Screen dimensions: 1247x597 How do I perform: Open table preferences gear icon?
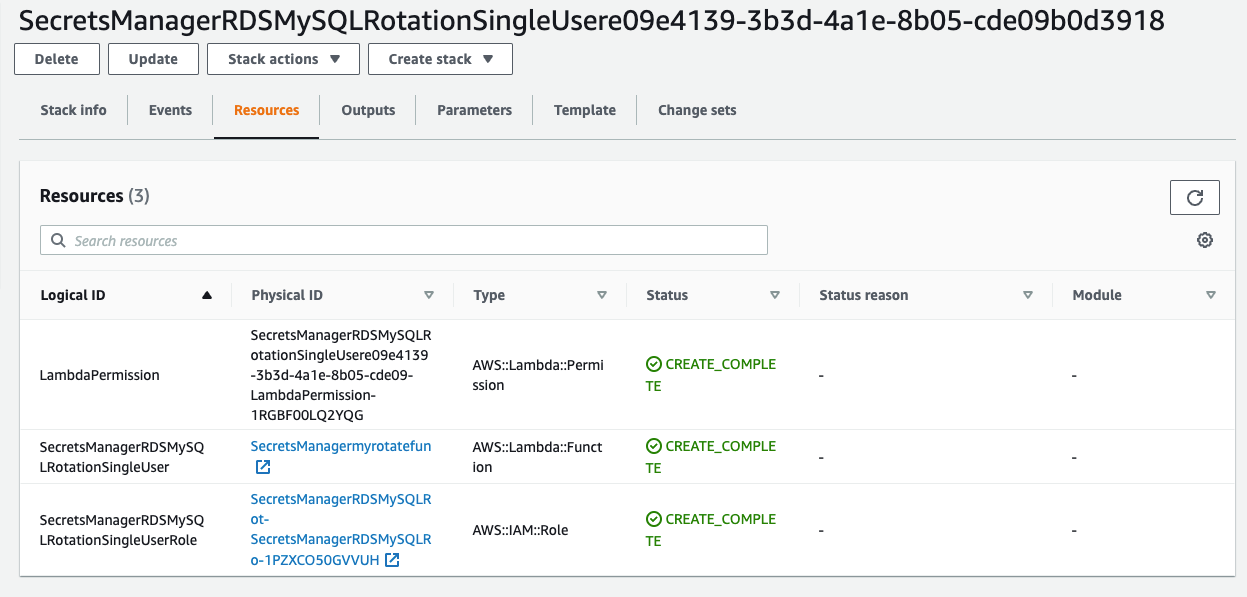coord(1205,240)
